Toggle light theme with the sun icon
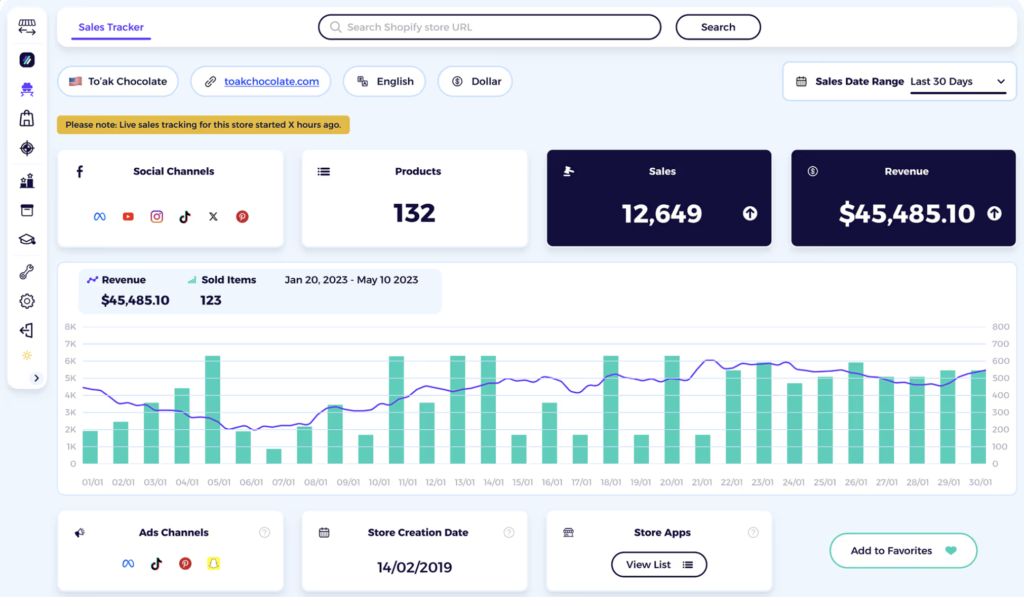The image size is (1024, 597). coord(27,355)
